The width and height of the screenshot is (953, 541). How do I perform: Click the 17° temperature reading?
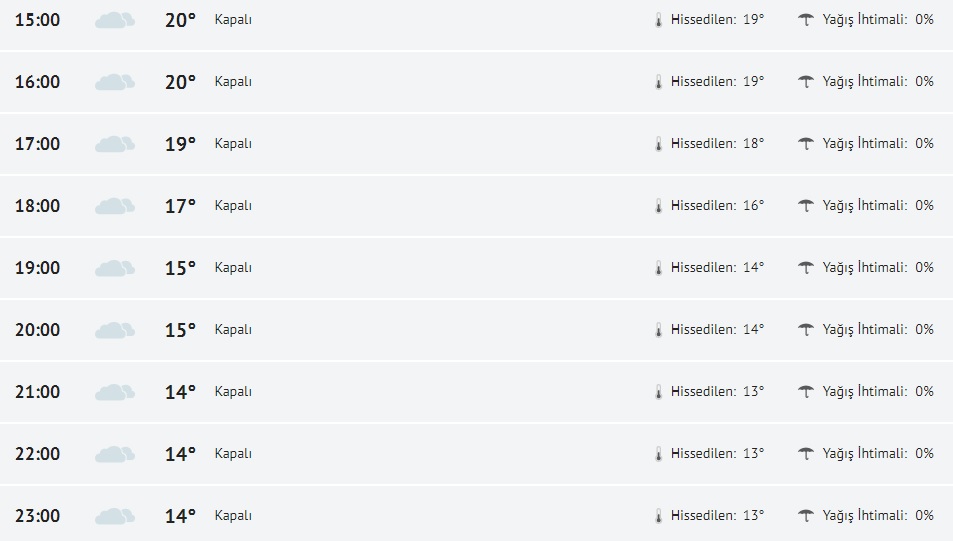tap(180, 206)
